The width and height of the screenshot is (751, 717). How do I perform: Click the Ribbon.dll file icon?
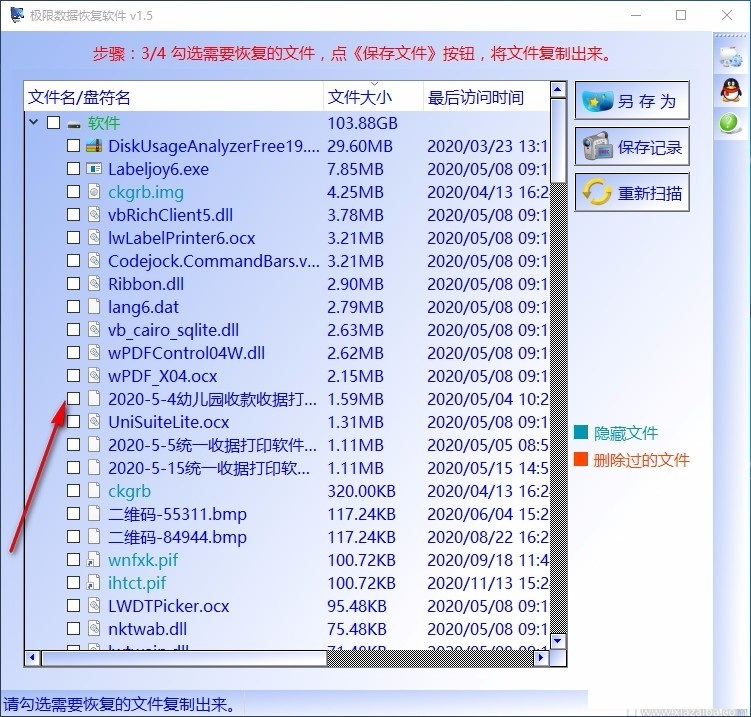click(94, 284)
